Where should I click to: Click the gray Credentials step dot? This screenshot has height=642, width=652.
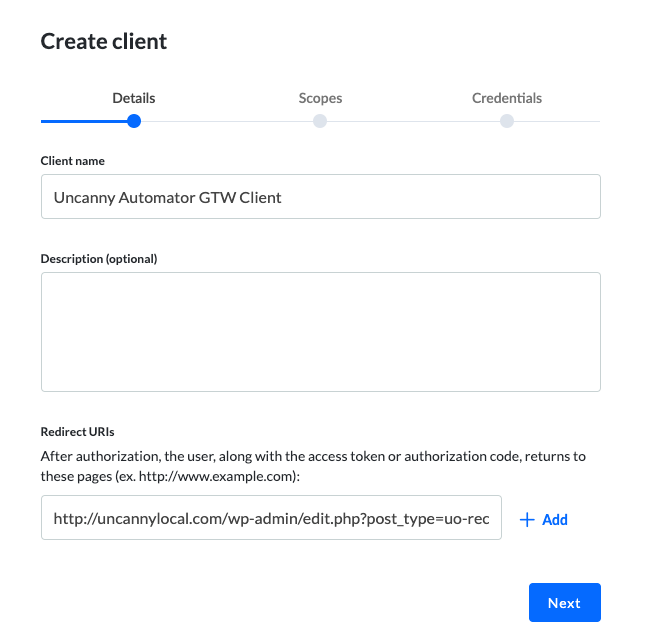pos(506,121)
